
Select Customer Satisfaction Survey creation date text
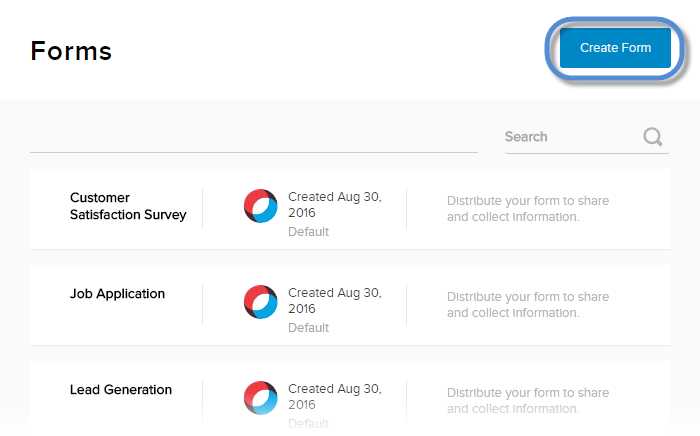[334, 205]
